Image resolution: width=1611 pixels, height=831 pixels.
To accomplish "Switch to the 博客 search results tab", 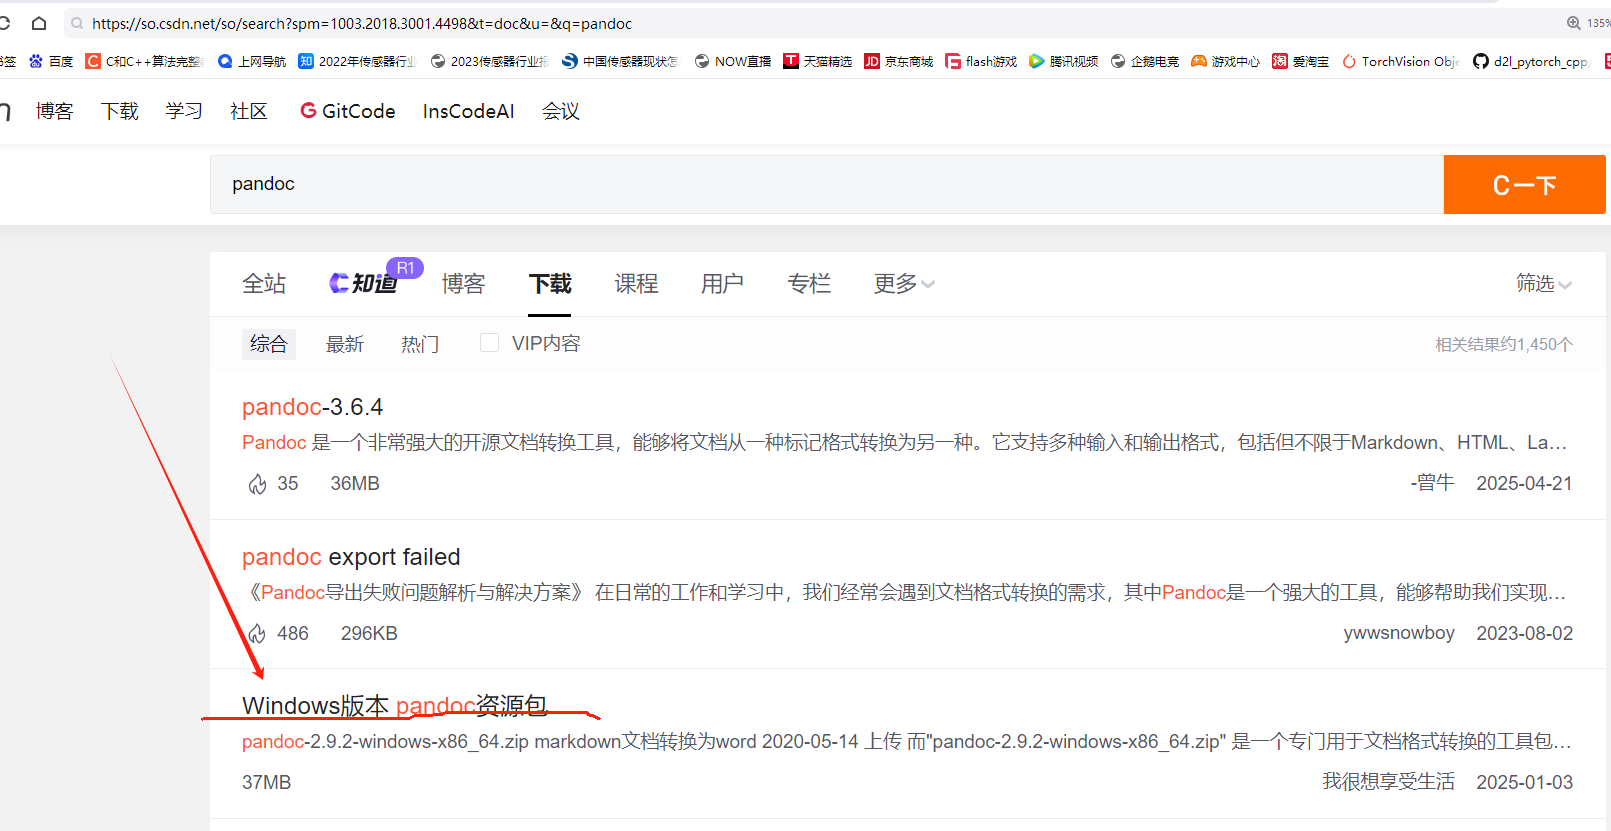I will tap(464, 284).
